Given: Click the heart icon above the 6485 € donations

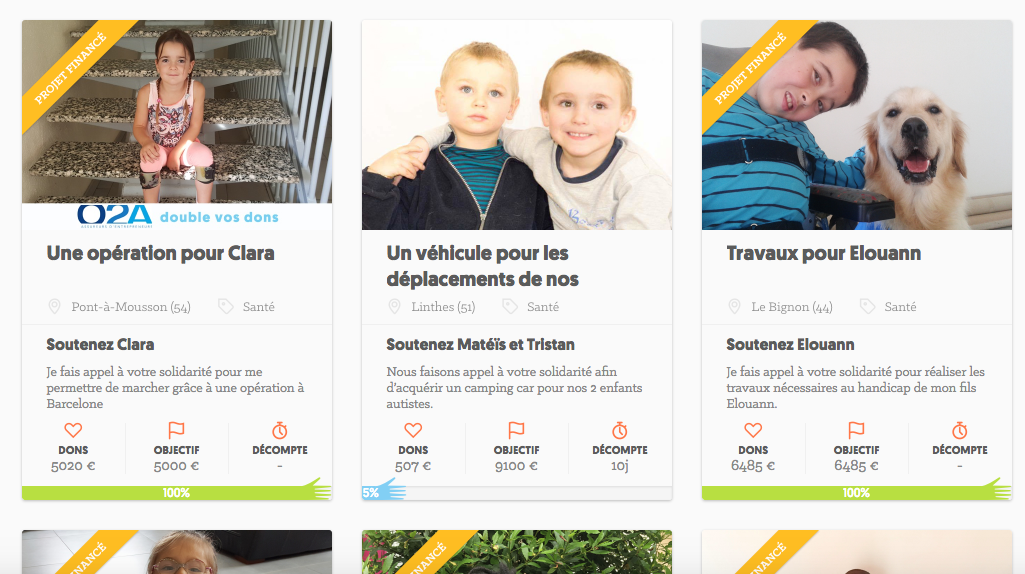Looking at the screenshot, I should [752, 430].
